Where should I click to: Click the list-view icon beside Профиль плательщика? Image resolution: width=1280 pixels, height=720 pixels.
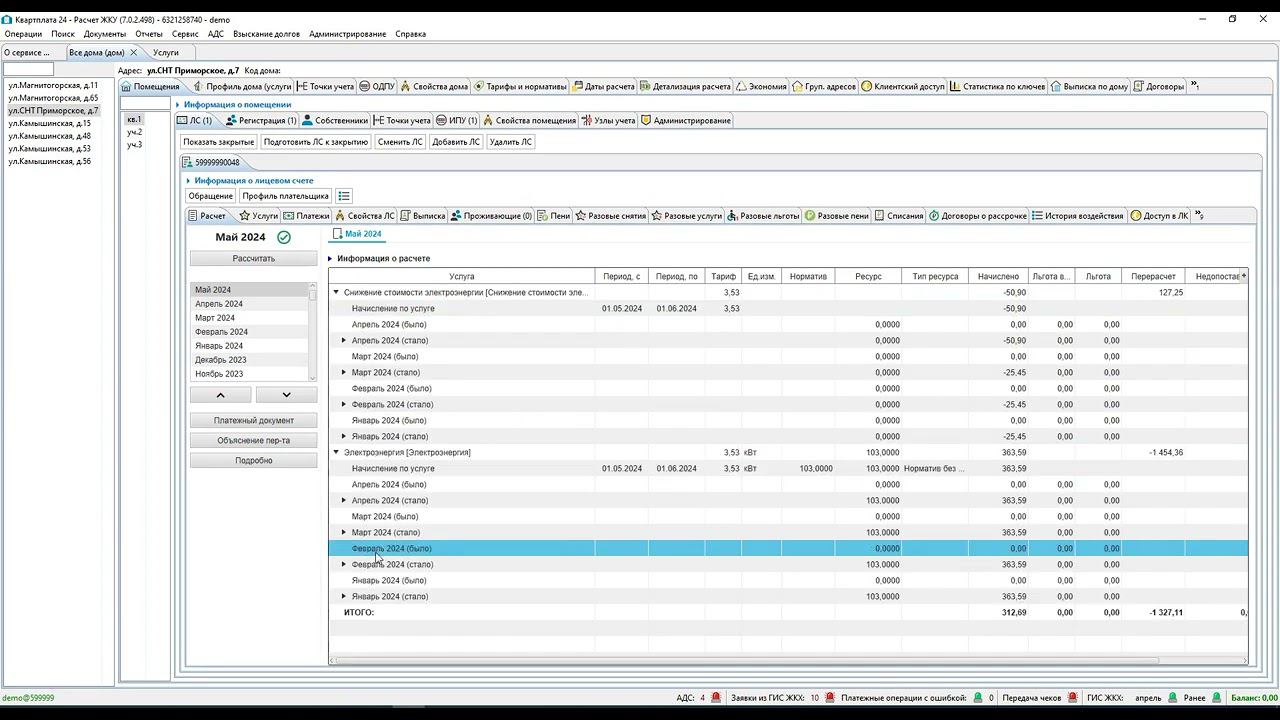[344, 196]
